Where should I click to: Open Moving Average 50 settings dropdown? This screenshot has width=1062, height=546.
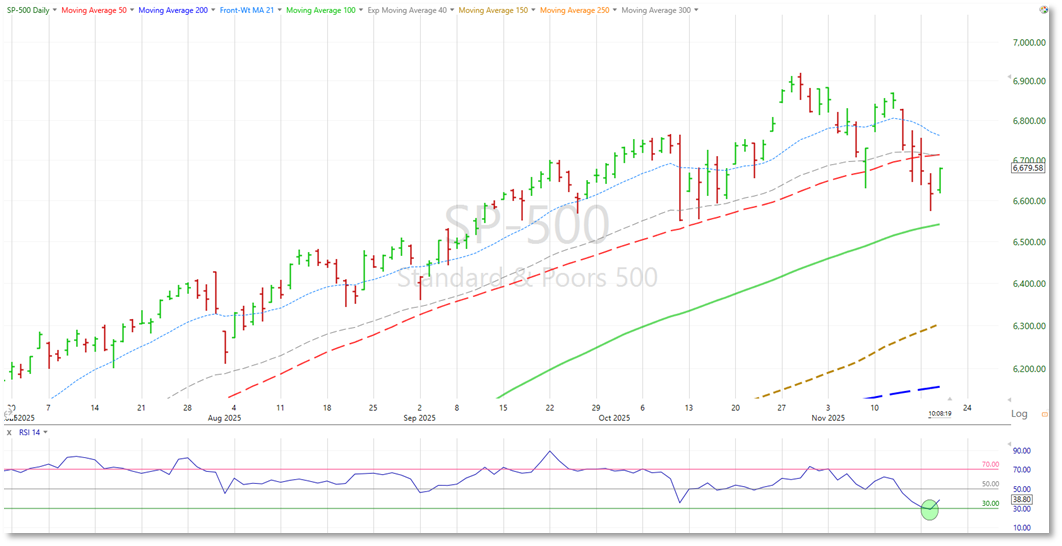point(132,10)
